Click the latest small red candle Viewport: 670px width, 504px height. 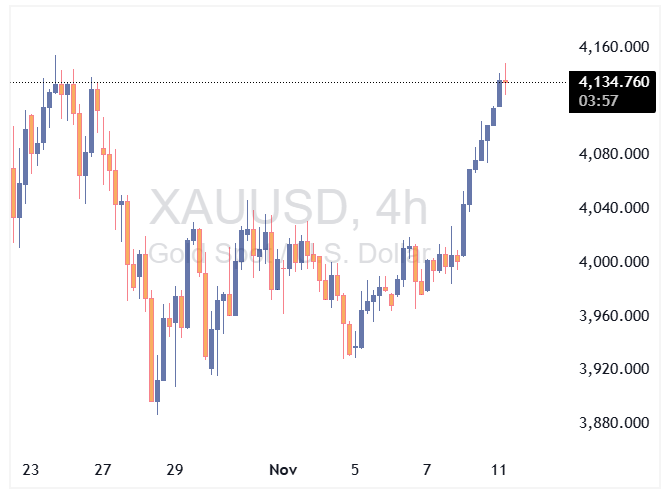pyautogui.click(x=506, y=81)
